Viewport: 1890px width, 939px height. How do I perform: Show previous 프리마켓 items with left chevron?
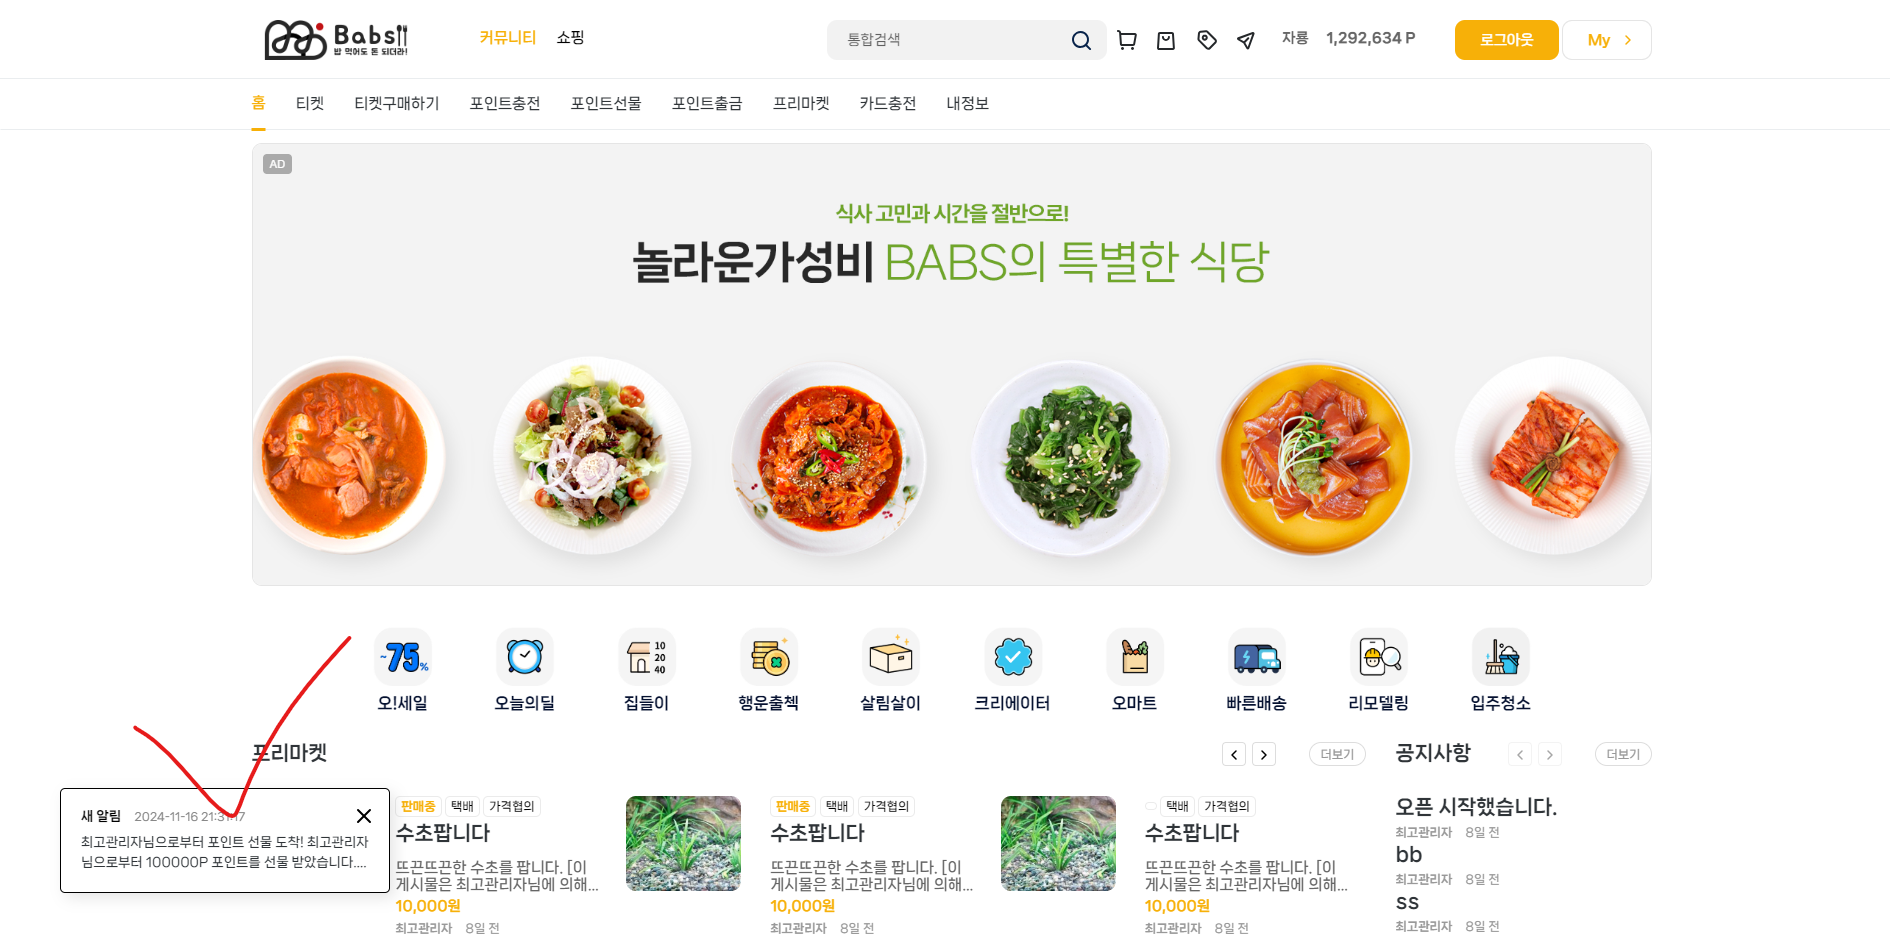1234,754
